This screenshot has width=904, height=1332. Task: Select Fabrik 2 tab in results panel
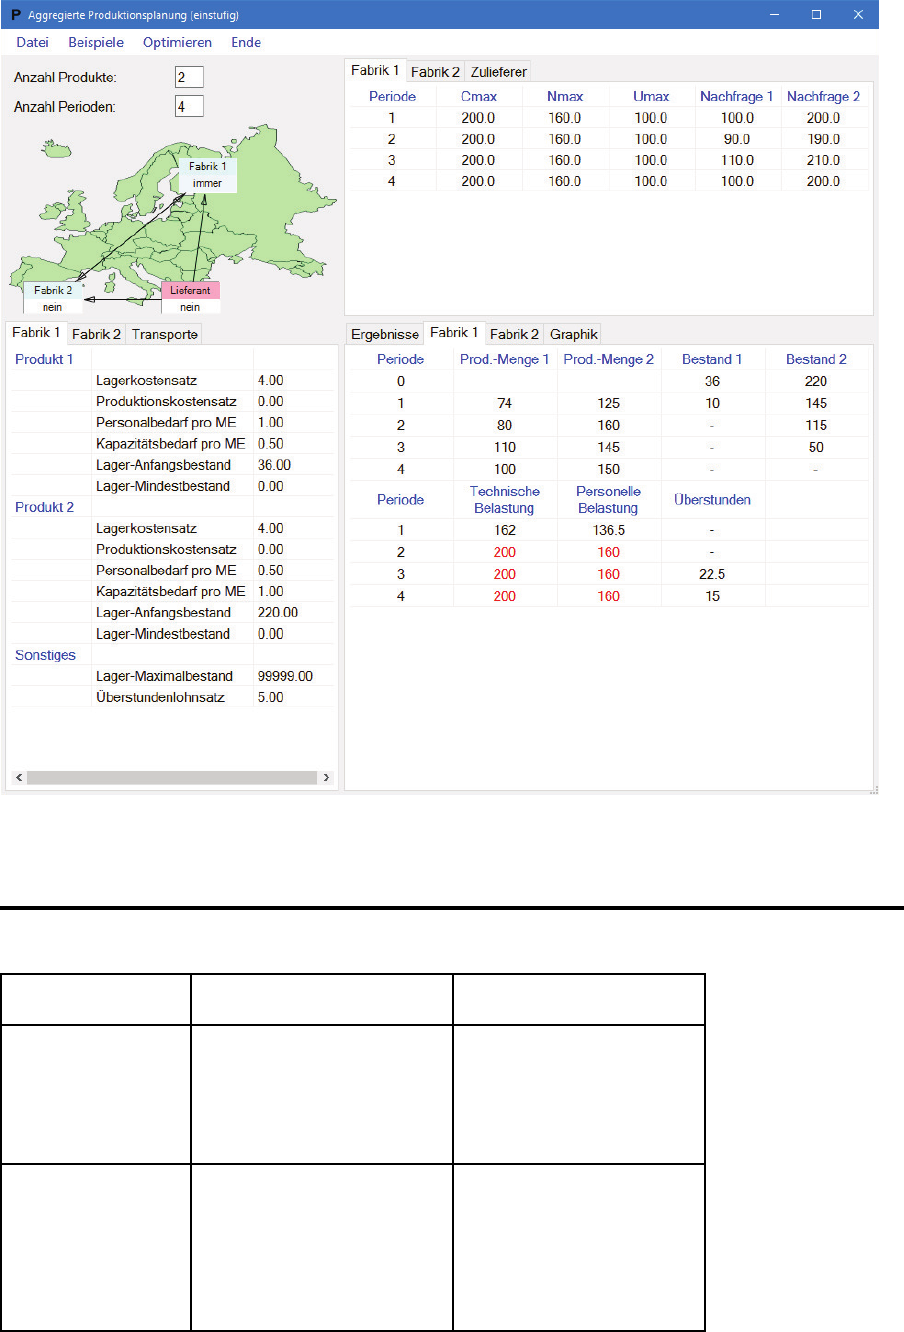click(x=514, y=334)
